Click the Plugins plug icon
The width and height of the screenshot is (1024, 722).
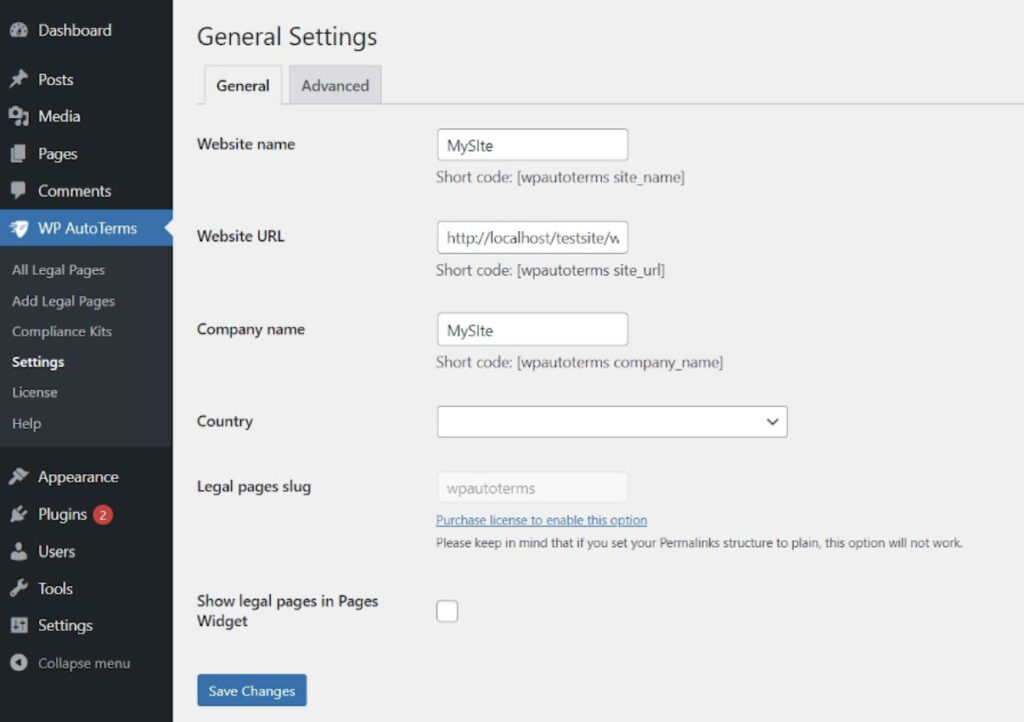tap(18, 514)
